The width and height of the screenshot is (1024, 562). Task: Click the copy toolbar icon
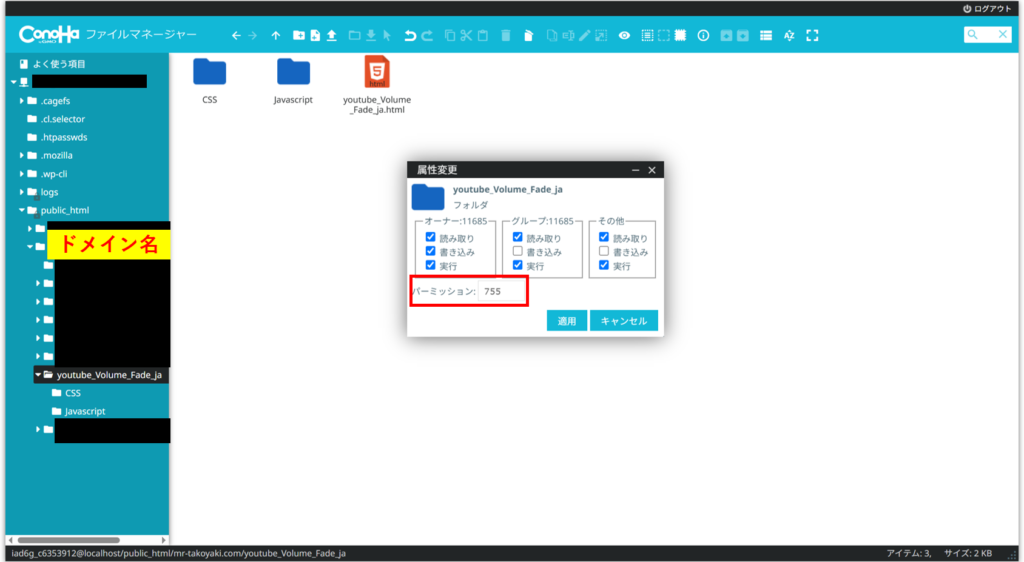[449, 35]
